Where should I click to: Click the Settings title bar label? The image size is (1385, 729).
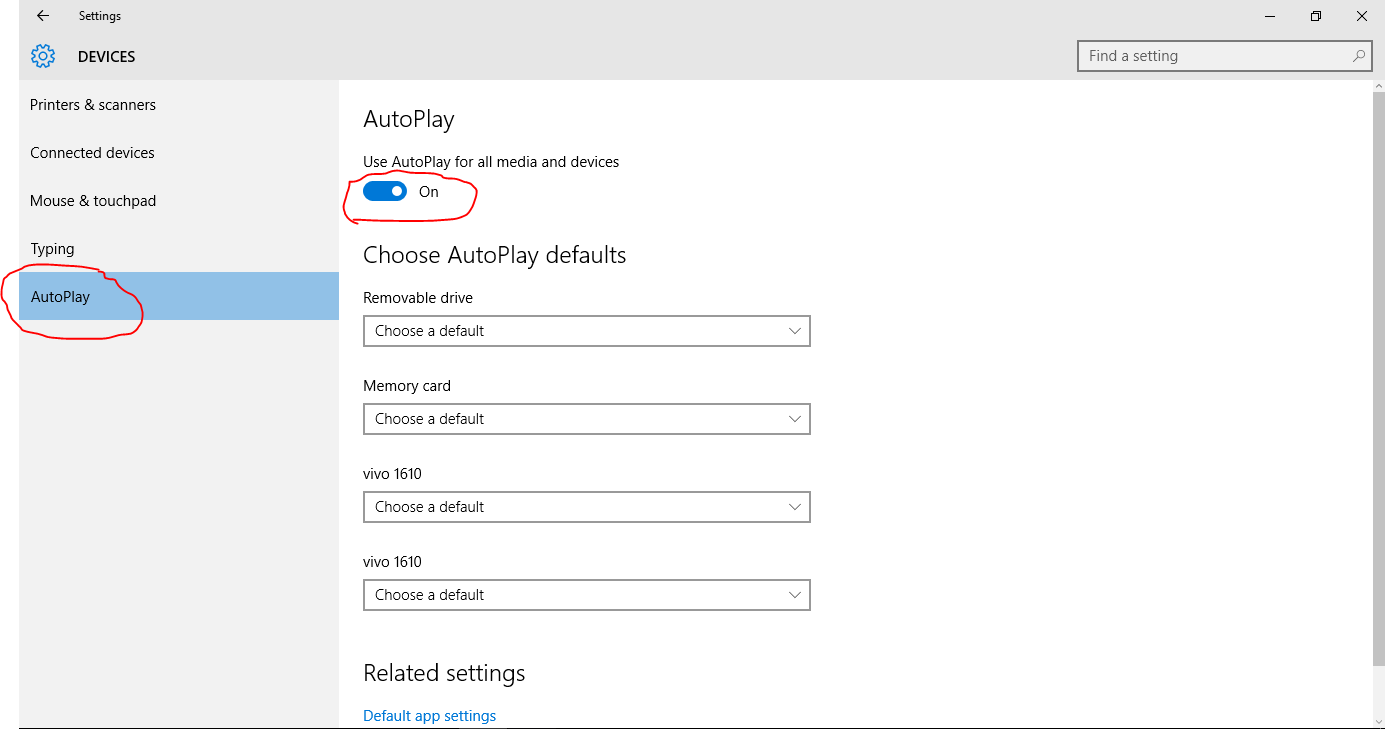click(99, 15)
